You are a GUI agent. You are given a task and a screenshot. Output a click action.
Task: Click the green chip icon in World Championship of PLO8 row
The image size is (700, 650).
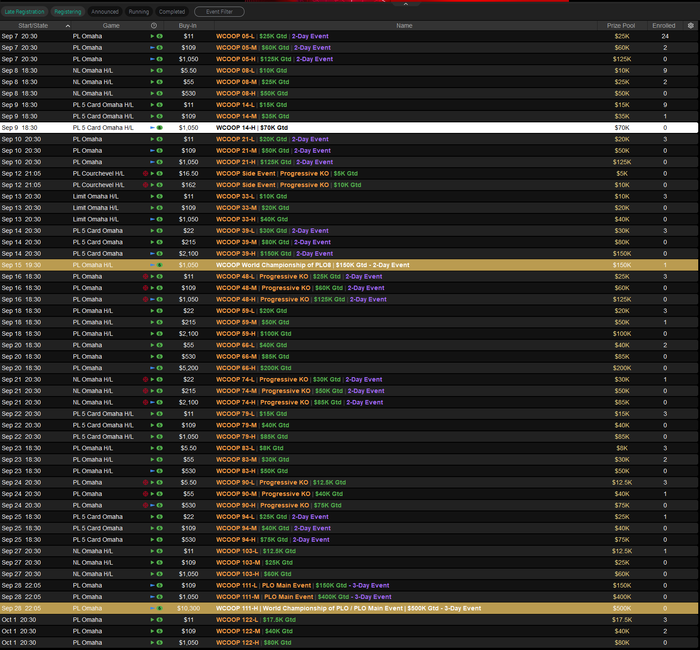pyautogui.click(x=159, y=265)
